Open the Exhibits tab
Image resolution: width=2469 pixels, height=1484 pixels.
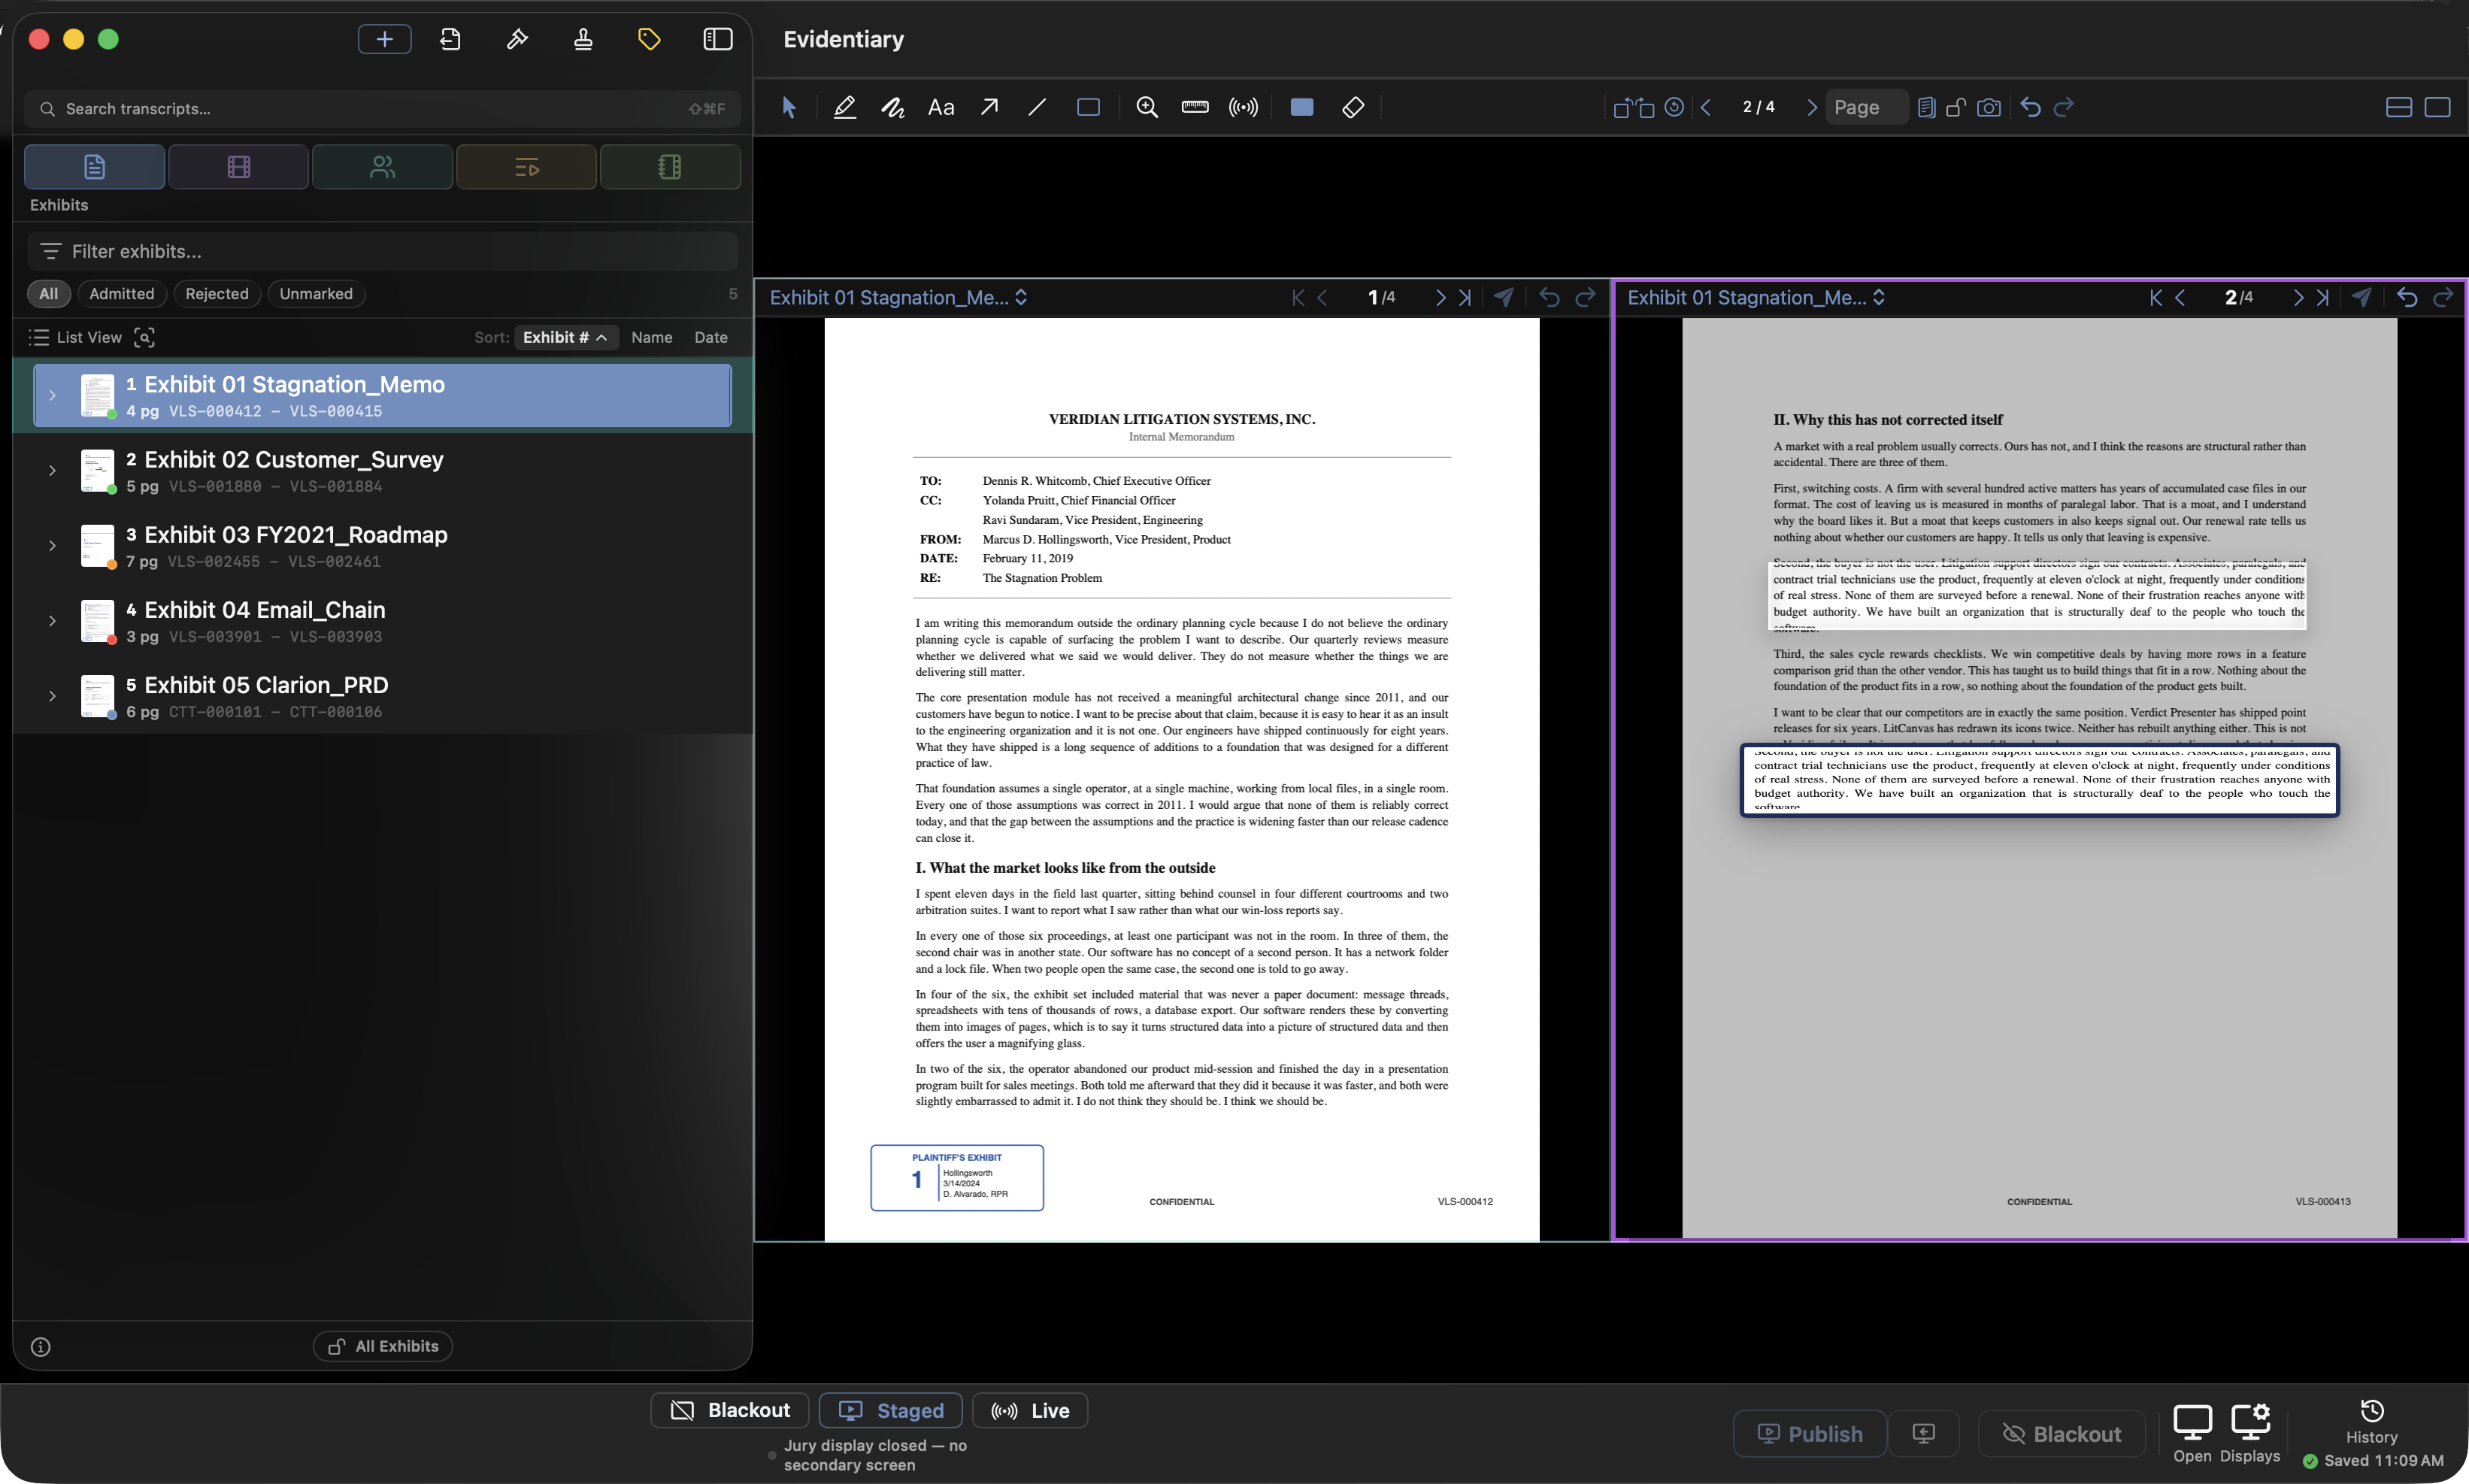coord(95,166)
